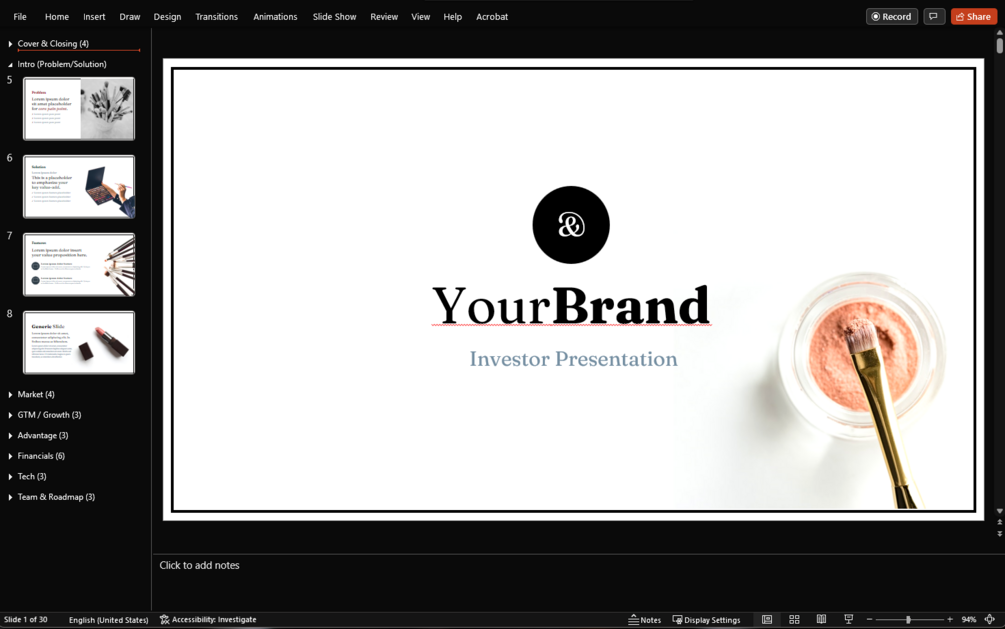Select slide 6 Solution thumbnail
Screen dimensions: 1005x629
79,187
